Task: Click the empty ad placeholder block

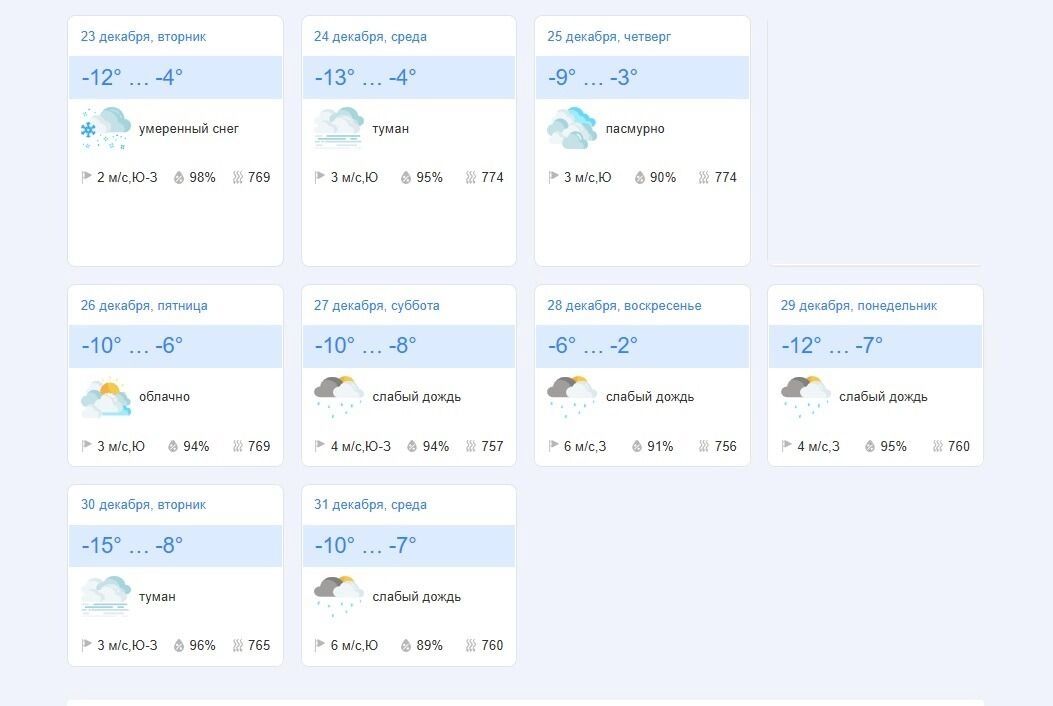Action: [875, 140]
